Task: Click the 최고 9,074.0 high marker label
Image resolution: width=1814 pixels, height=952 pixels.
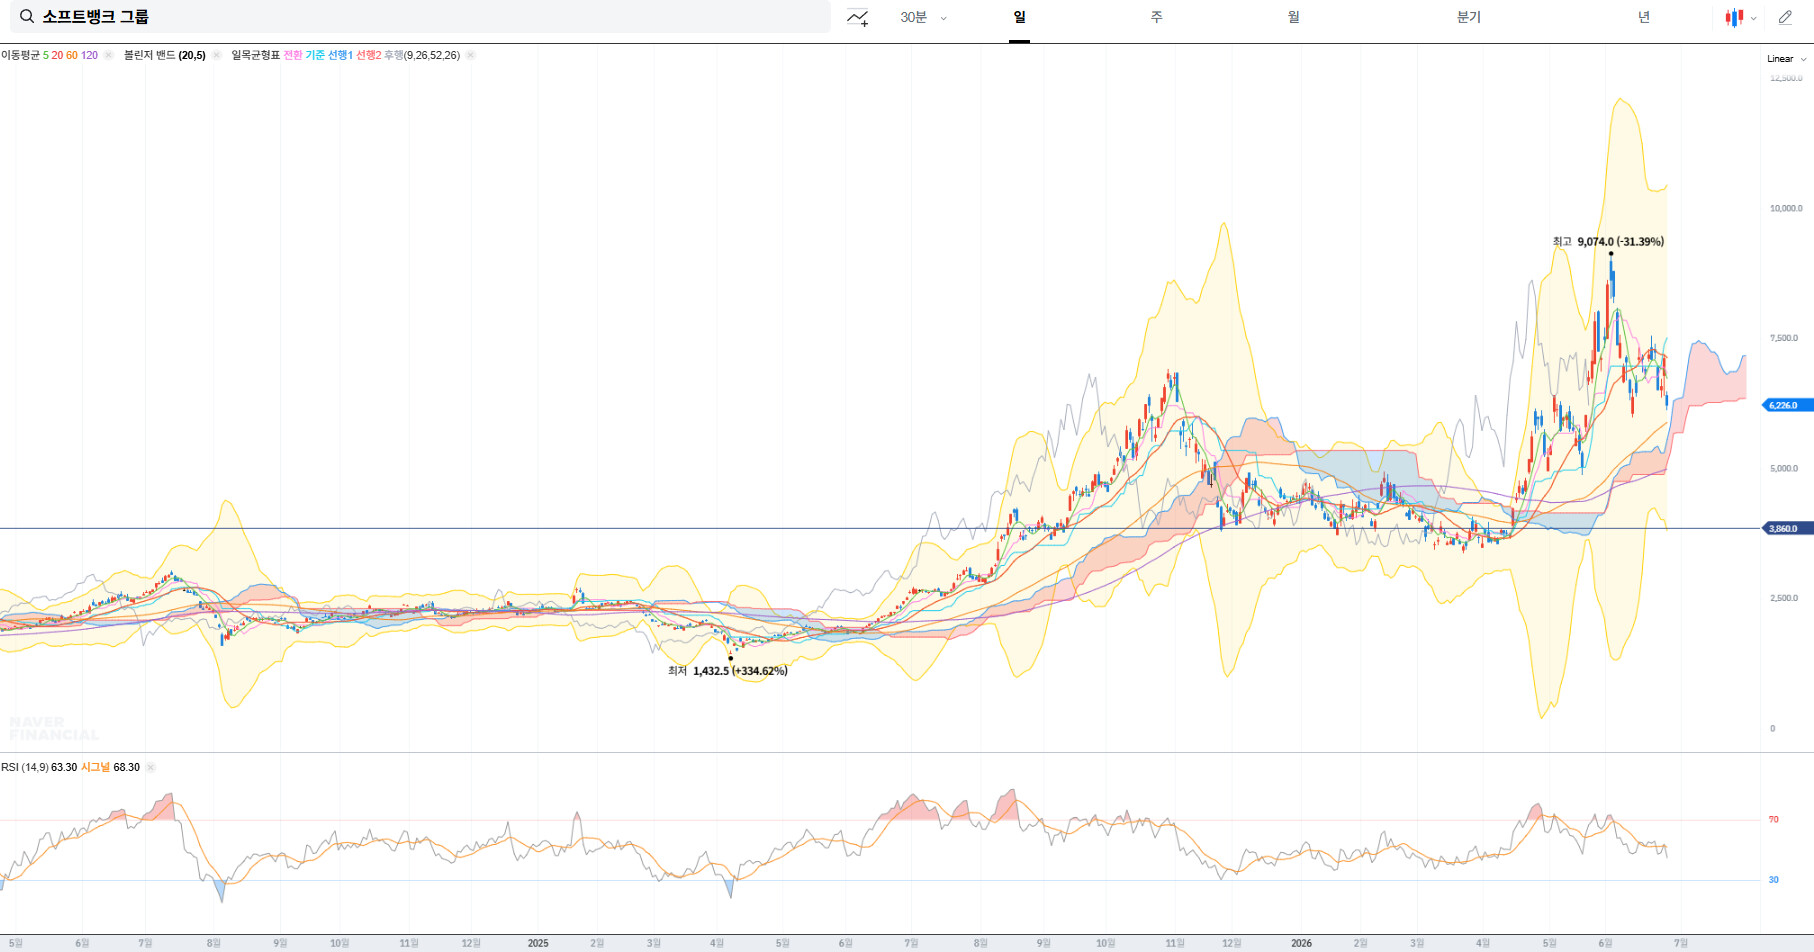Action: coord(1608,242)
